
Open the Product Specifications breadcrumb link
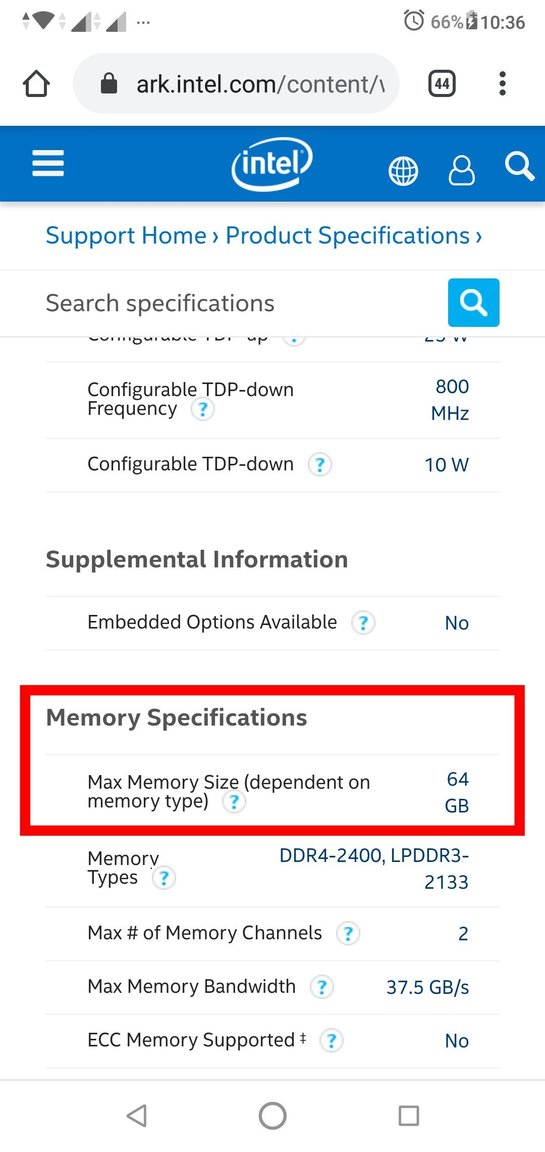click(x=347, y=236)
